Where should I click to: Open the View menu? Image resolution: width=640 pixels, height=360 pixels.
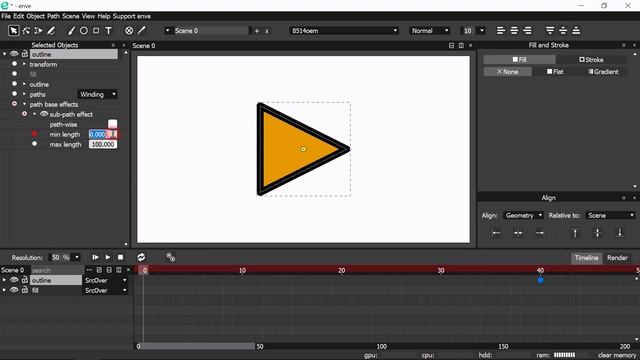tap(88, 16)
